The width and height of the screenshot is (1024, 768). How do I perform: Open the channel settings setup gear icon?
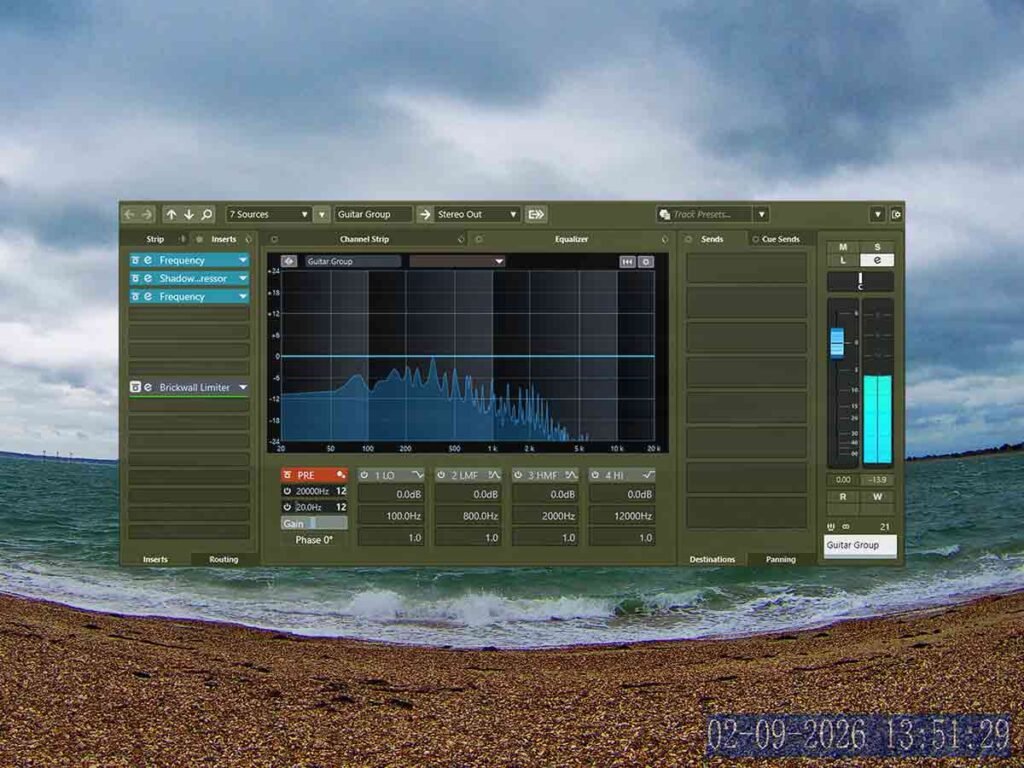896,214
